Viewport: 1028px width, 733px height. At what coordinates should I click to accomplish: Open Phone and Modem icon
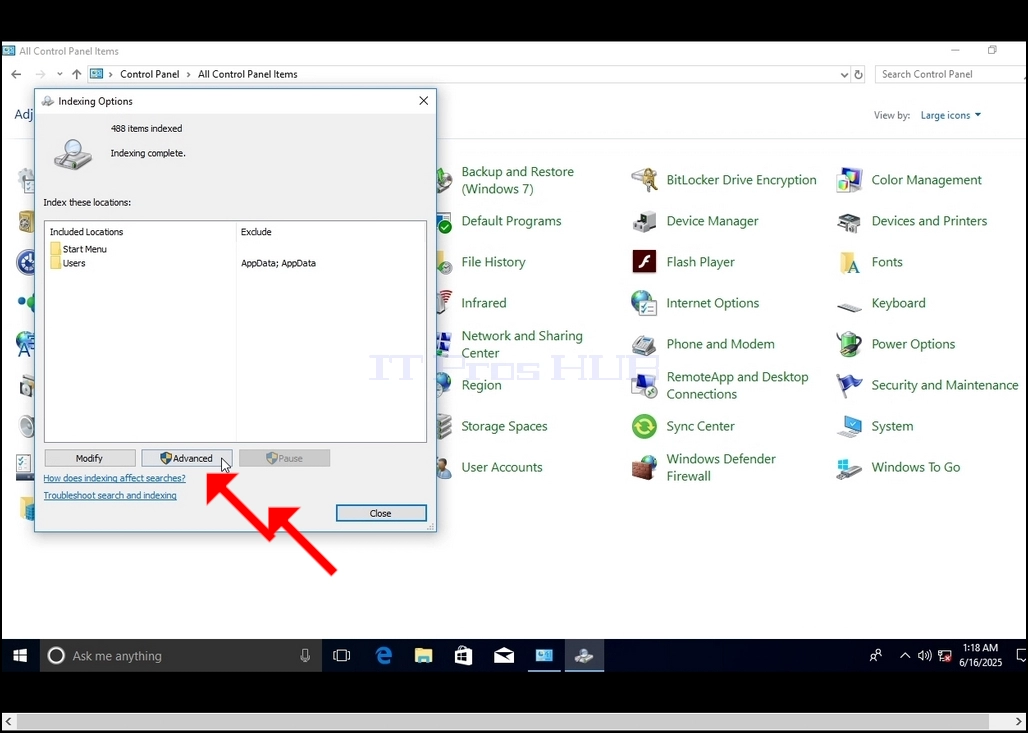tap(644, 344)
